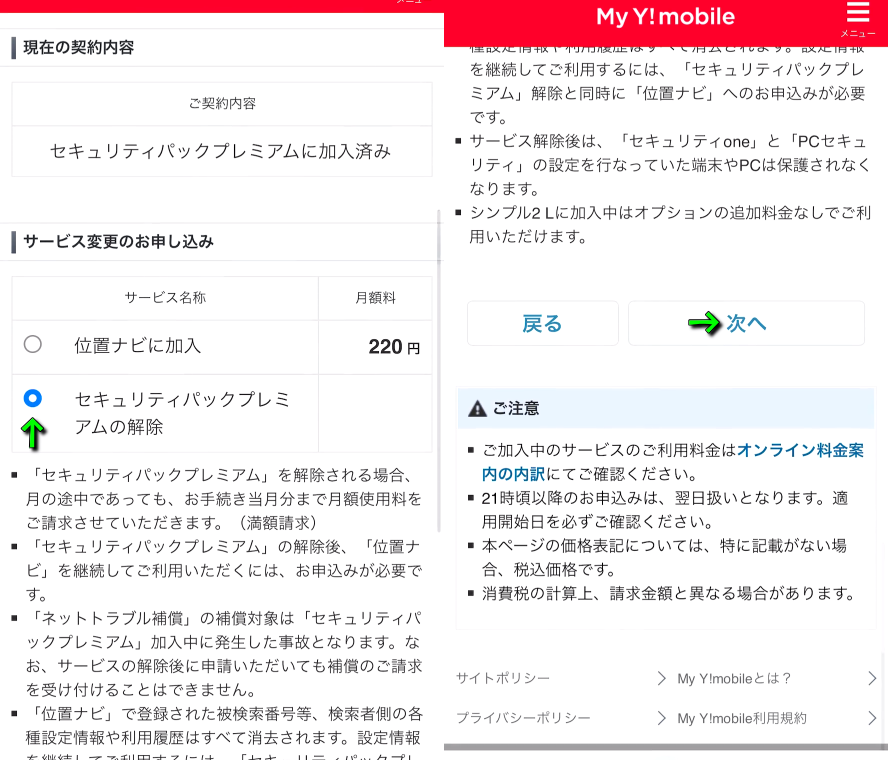Open the プライバシーポリシー footer link
The image size is (888, 760).
(x=523, y=718)
